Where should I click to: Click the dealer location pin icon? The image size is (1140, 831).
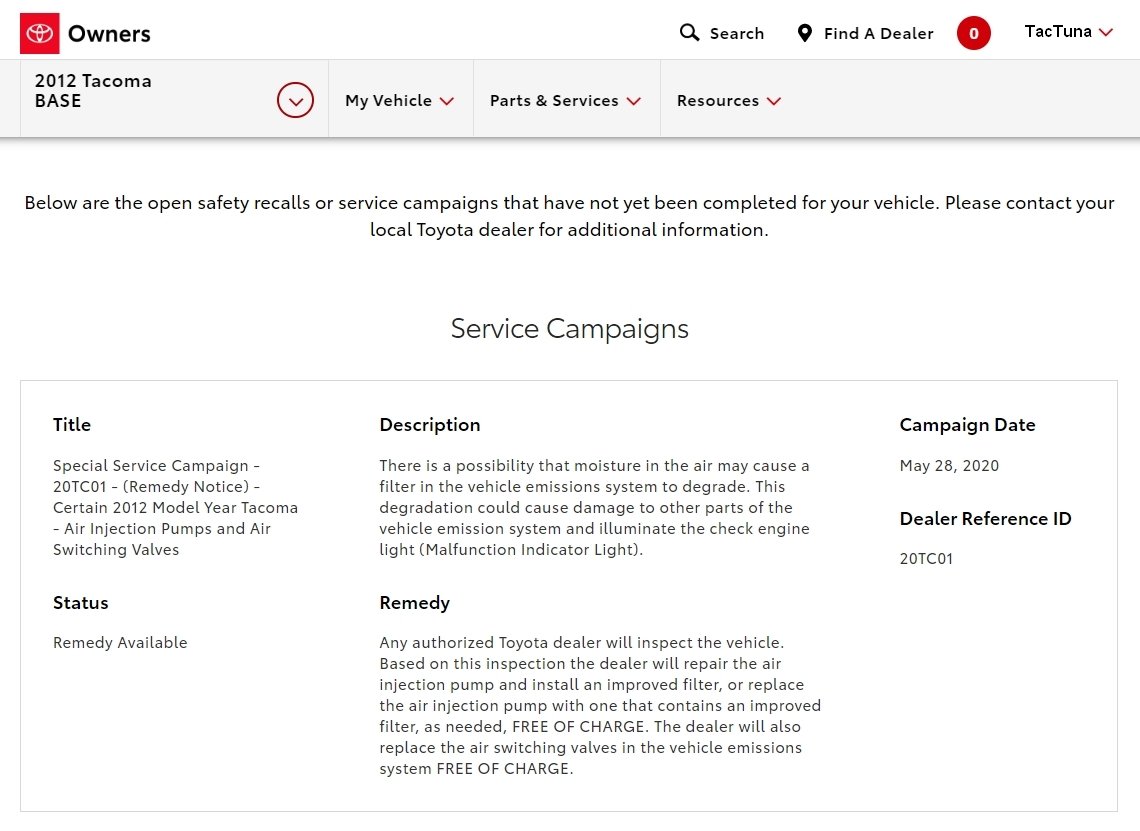pos(804,33)
